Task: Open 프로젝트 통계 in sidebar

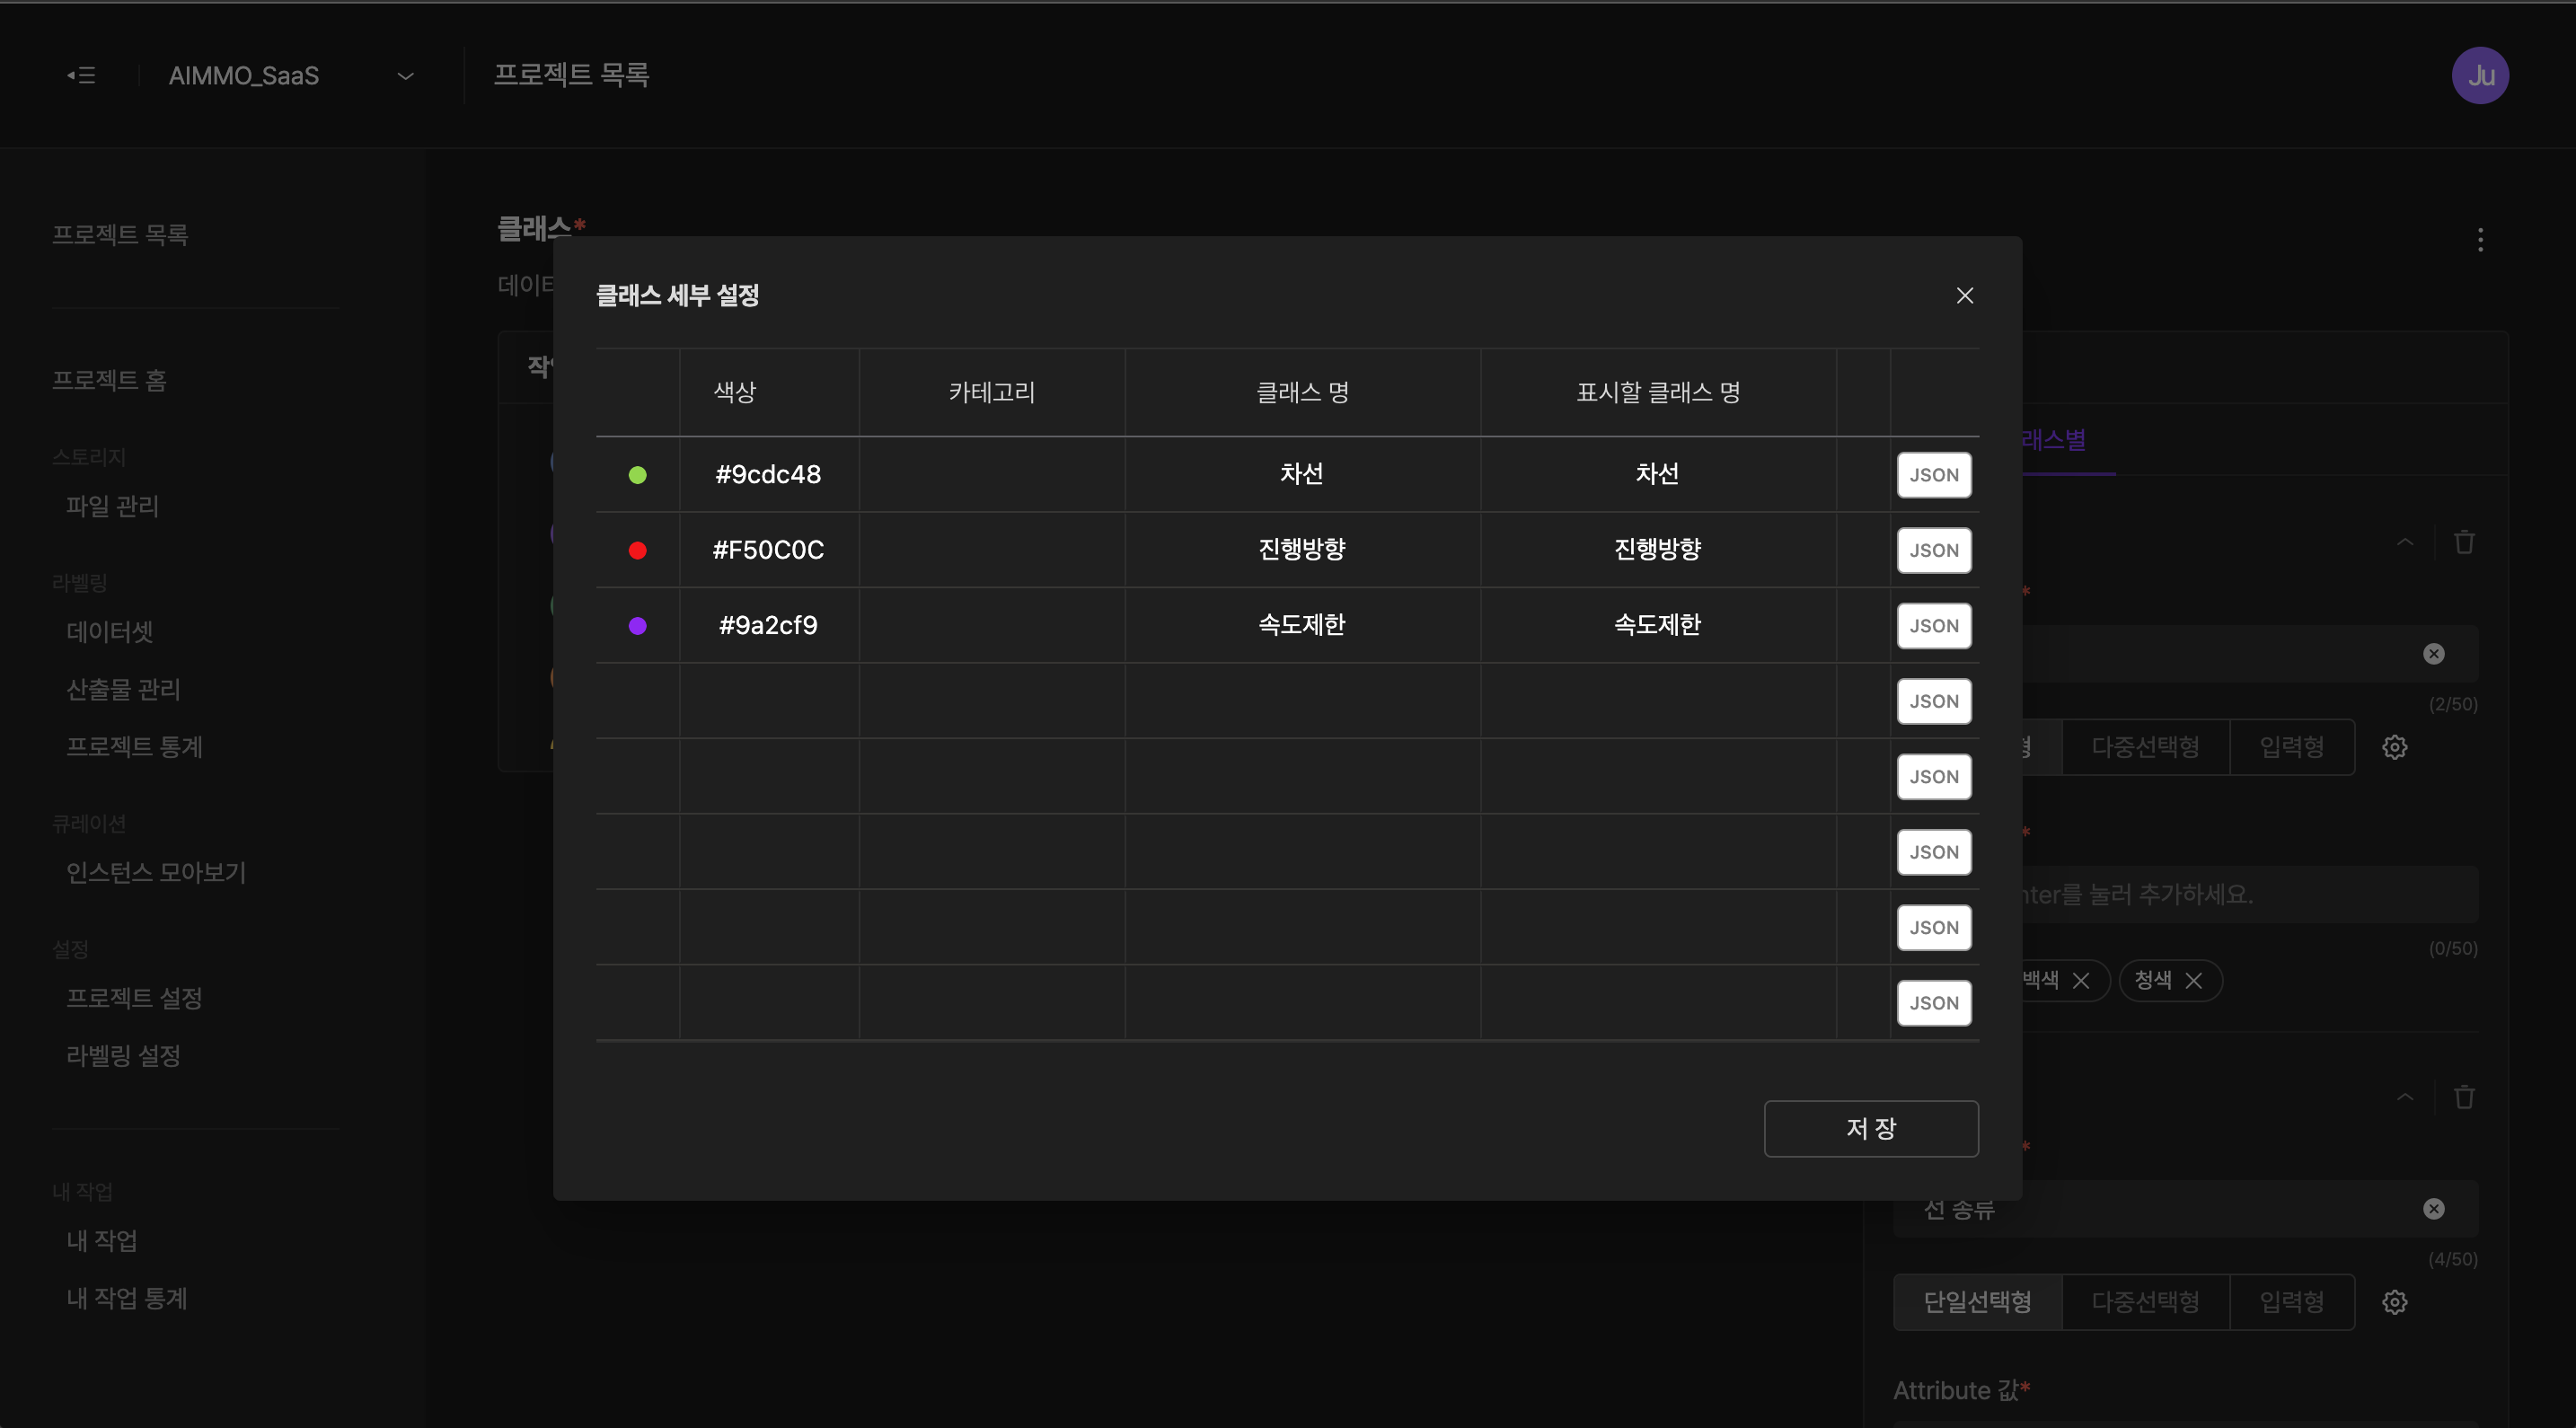Action: click(134, 746)
